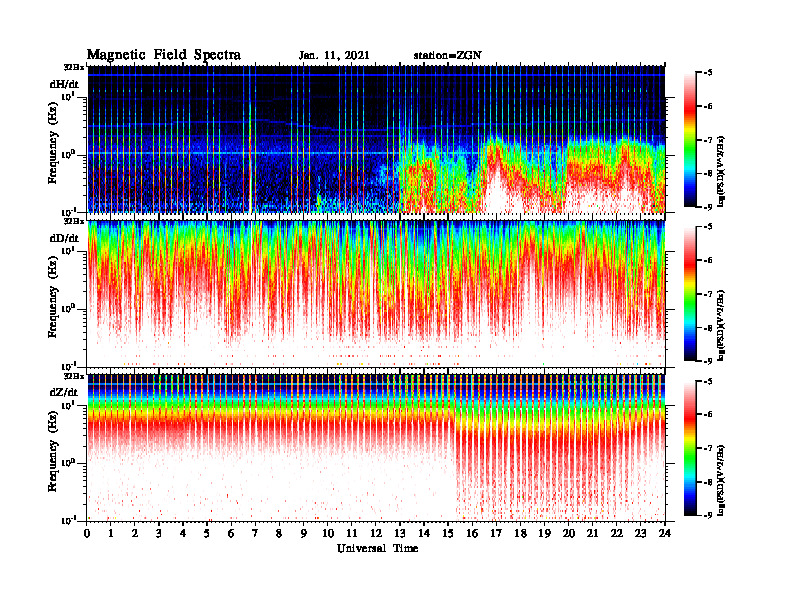Select the dZ/dt panel label

coord(64,392)
